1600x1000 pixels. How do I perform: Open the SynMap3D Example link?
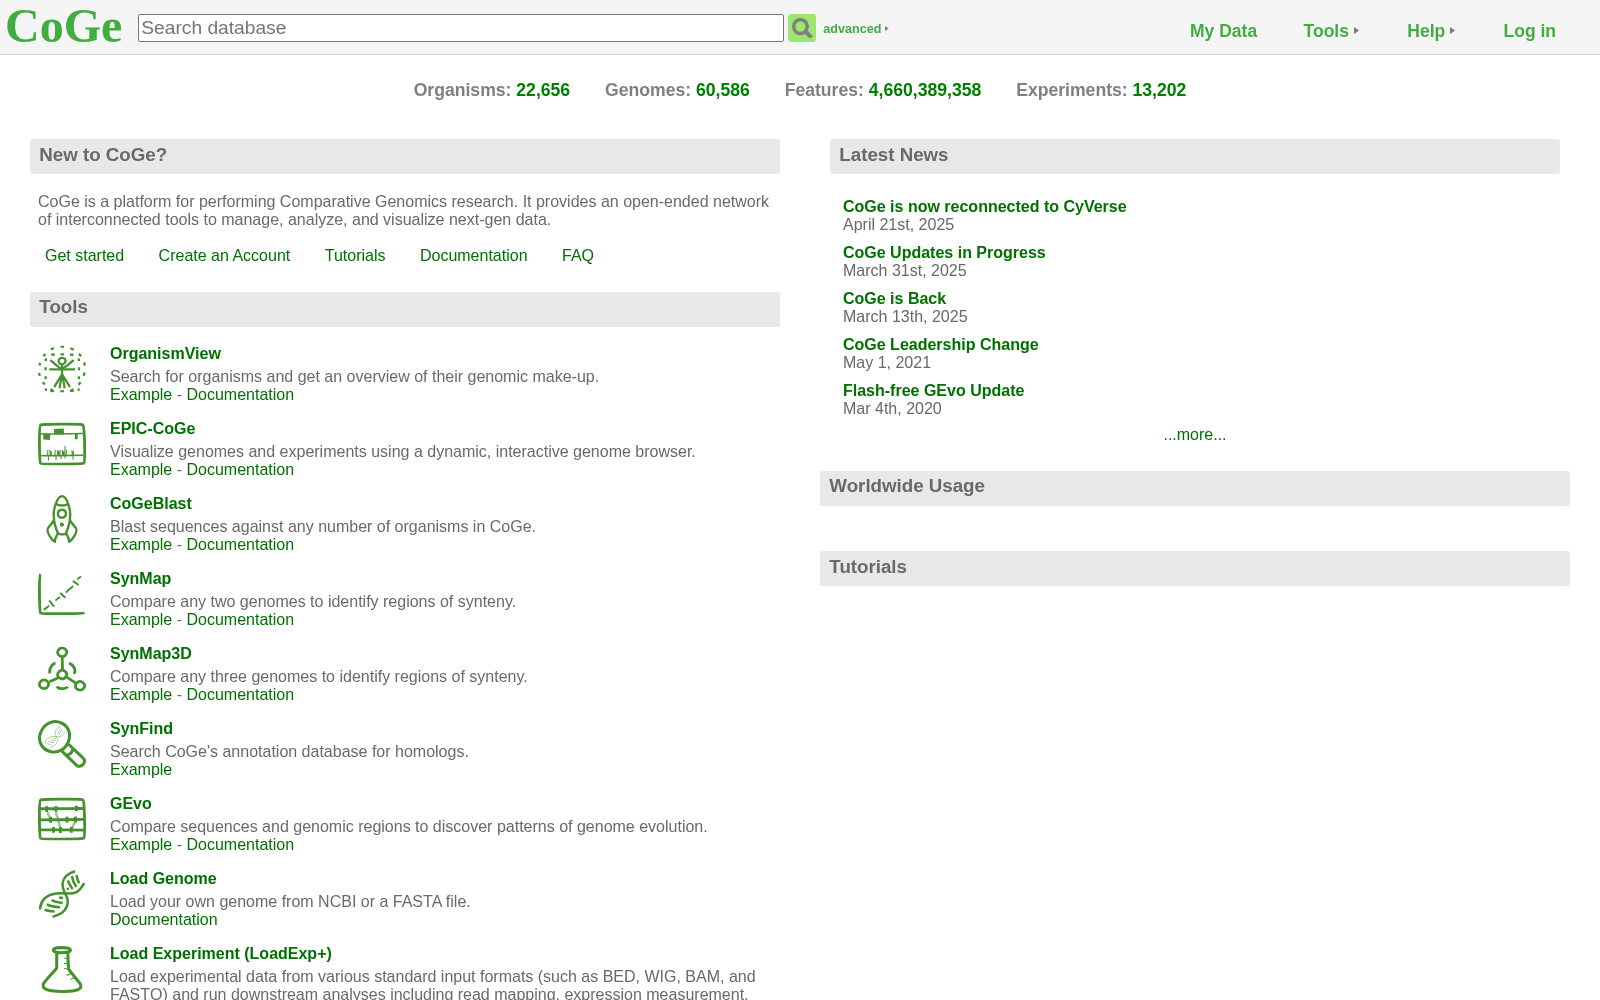coord(141,695)
